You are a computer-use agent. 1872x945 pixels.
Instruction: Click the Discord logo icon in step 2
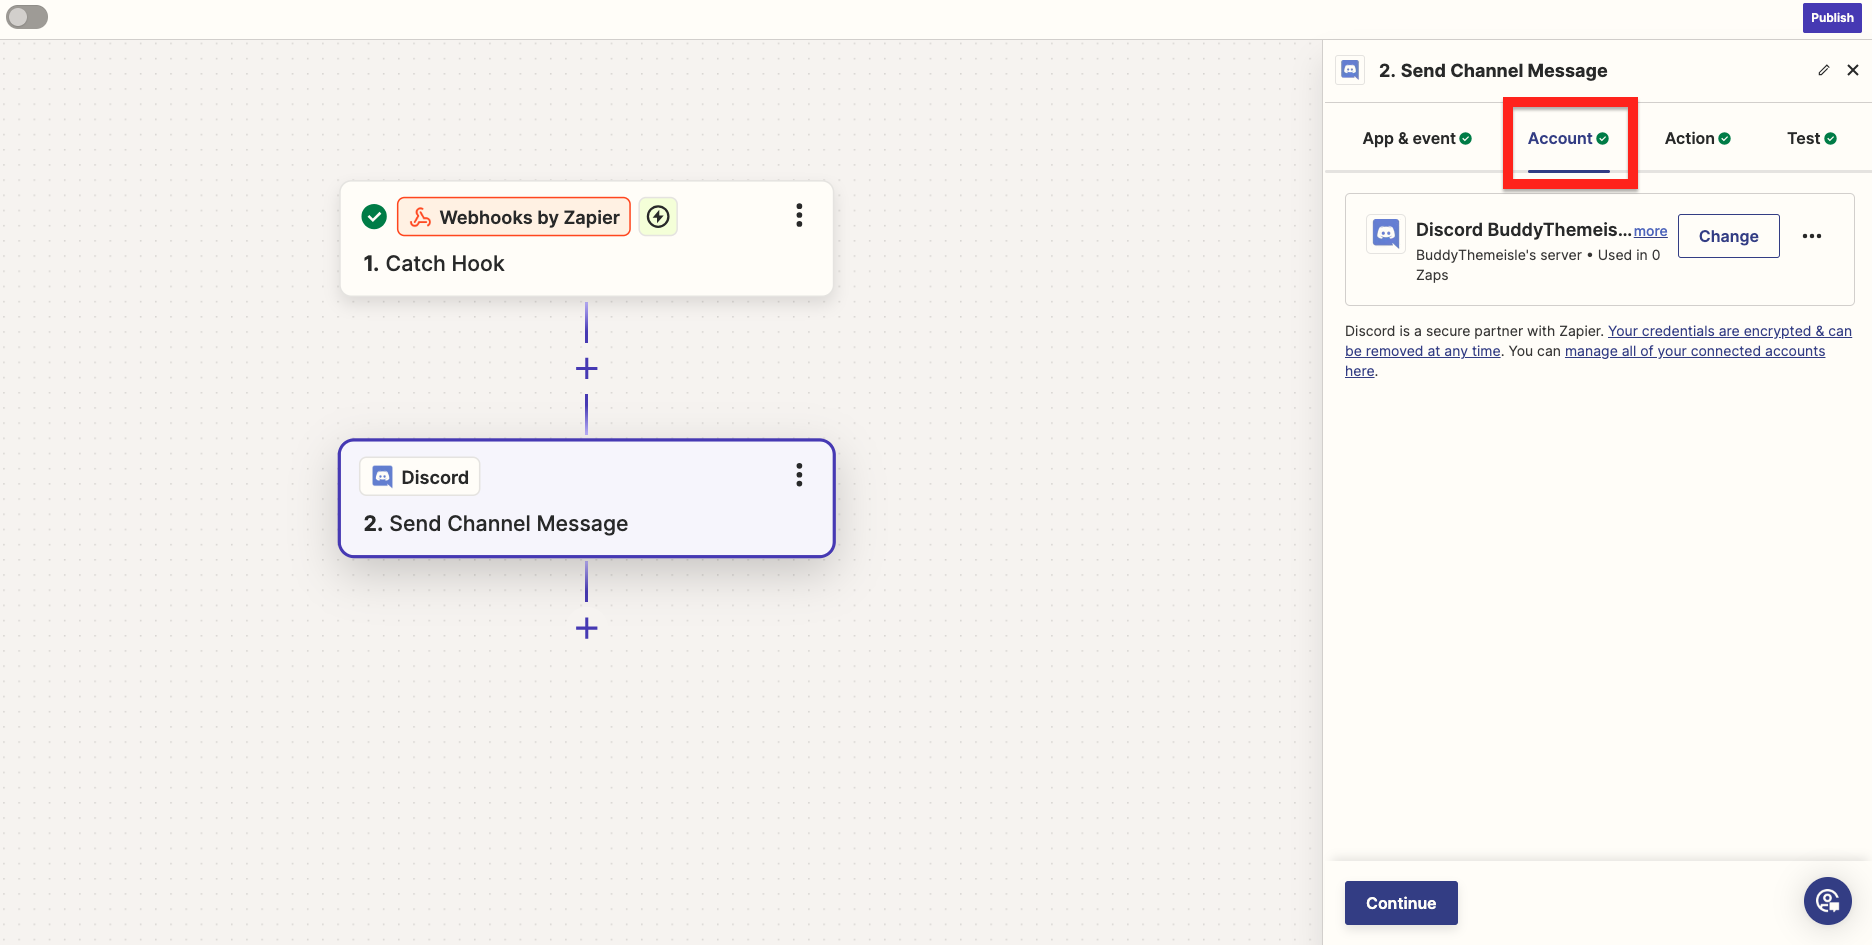[x=382, y=477]
